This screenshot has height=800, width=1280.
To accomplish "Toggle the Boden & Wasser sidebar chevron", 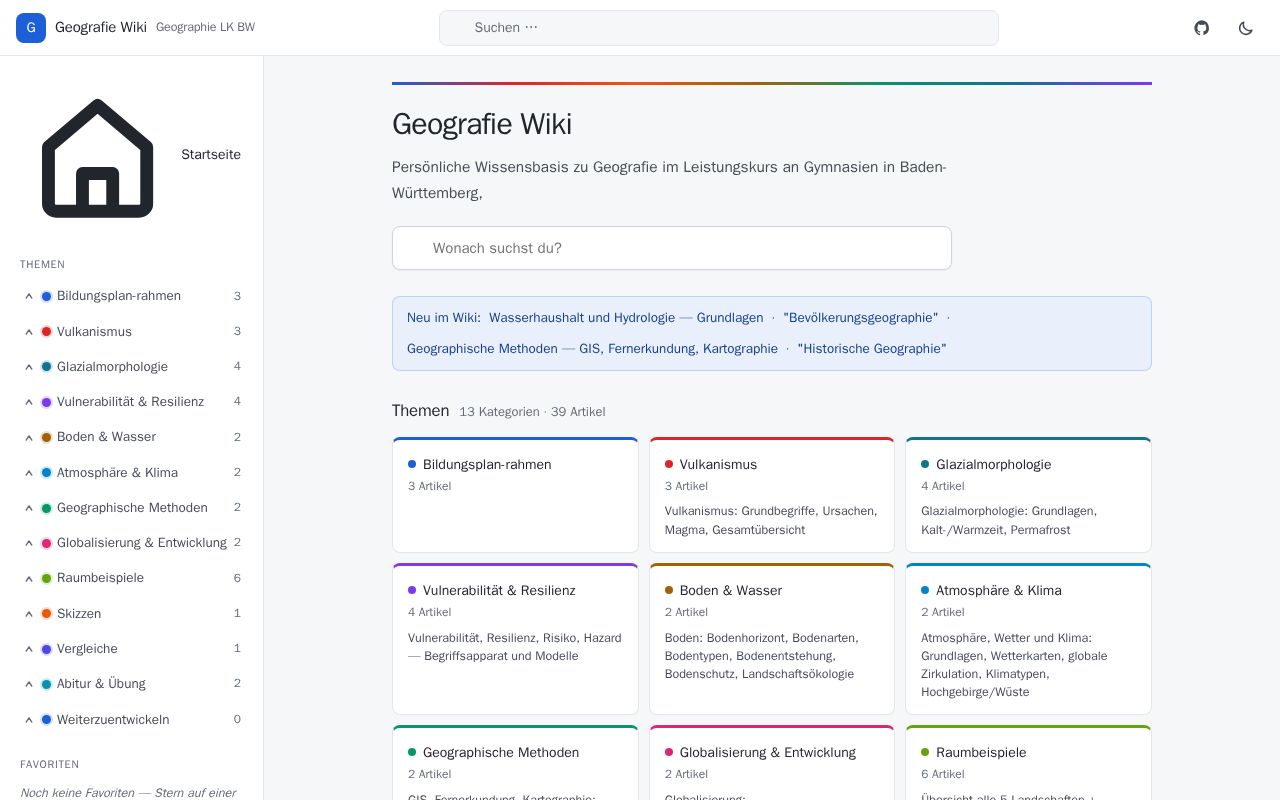I will pos(29,437).
